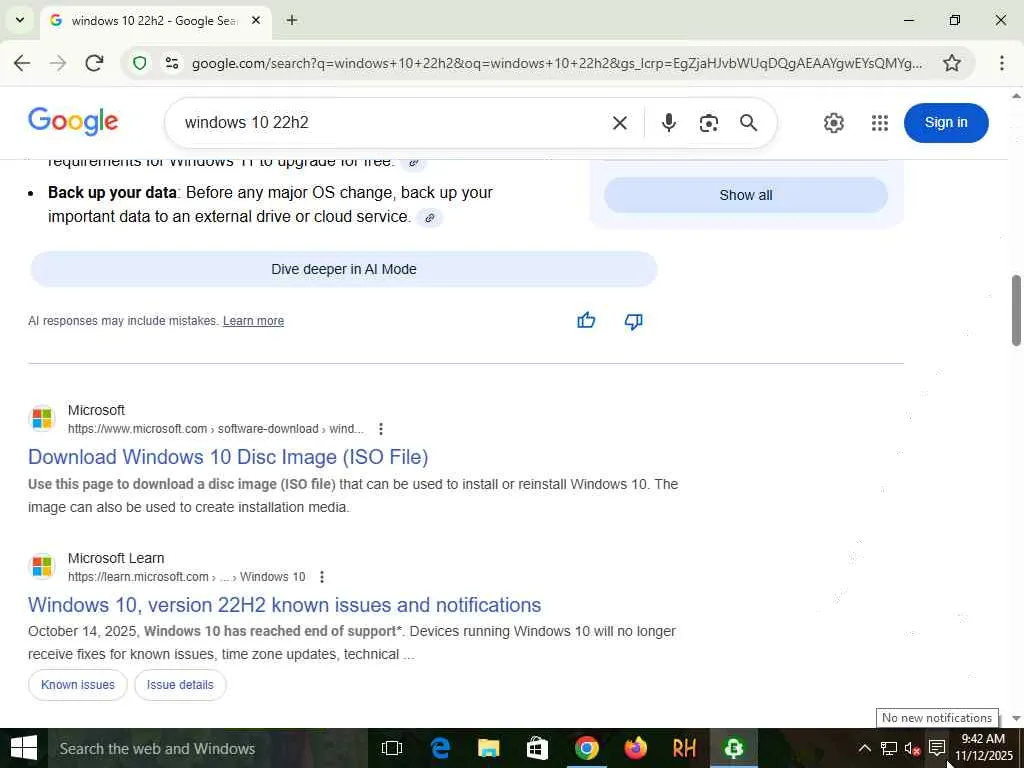The image size is (1024, 768).
Task: Open Microsoft Store from the taskbar
Action: [537, 748]
